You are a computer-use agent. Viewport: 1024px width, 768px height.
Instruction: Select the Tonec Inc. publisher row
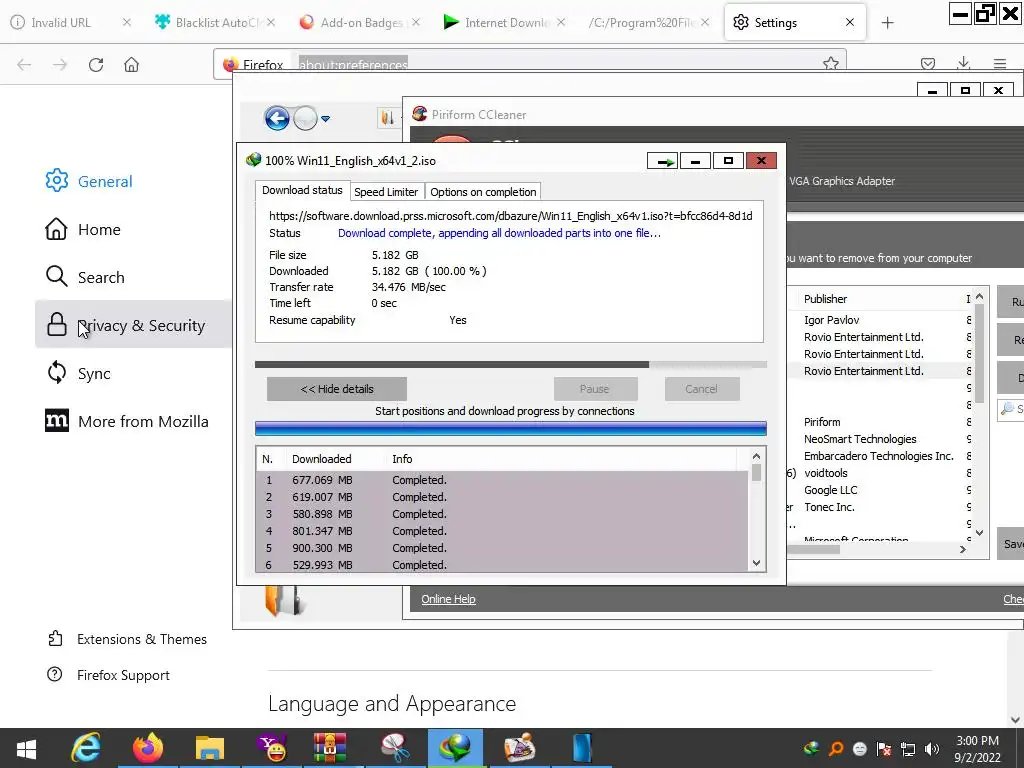click(829, 507)
